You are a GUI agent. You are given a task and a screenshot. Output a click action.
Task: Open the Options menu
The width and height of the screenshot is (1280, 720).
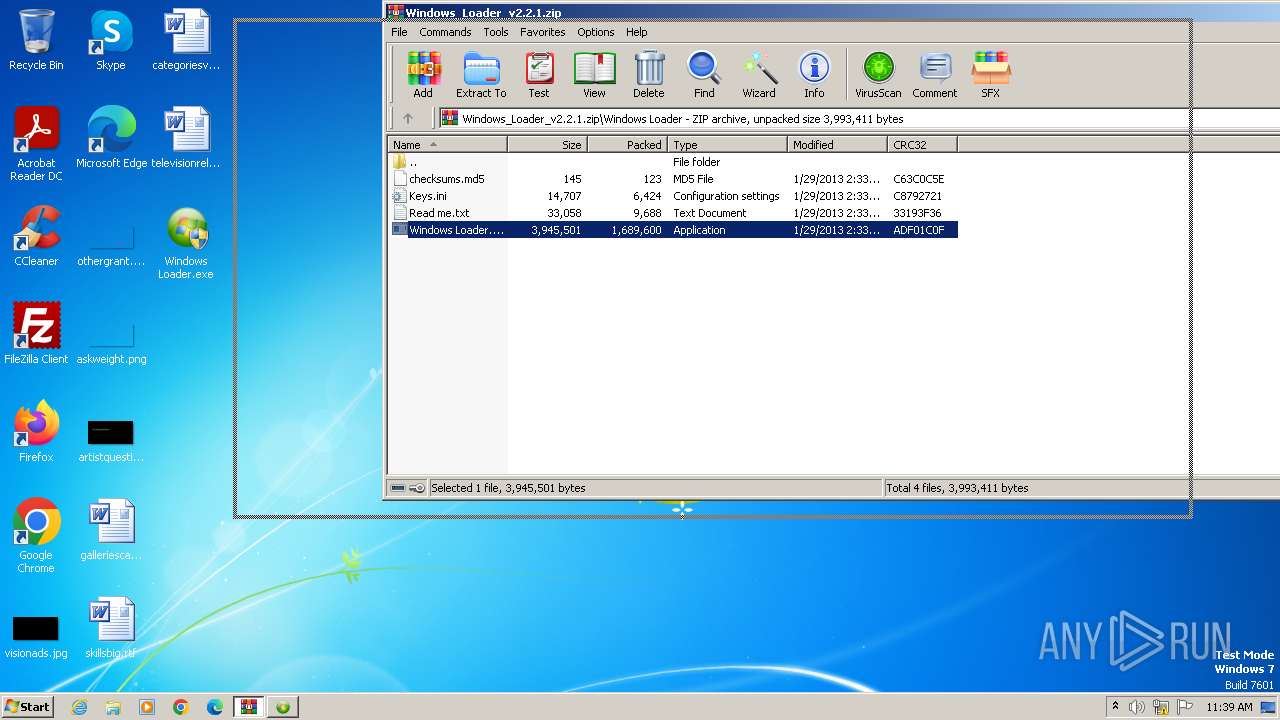pos(595,32)
